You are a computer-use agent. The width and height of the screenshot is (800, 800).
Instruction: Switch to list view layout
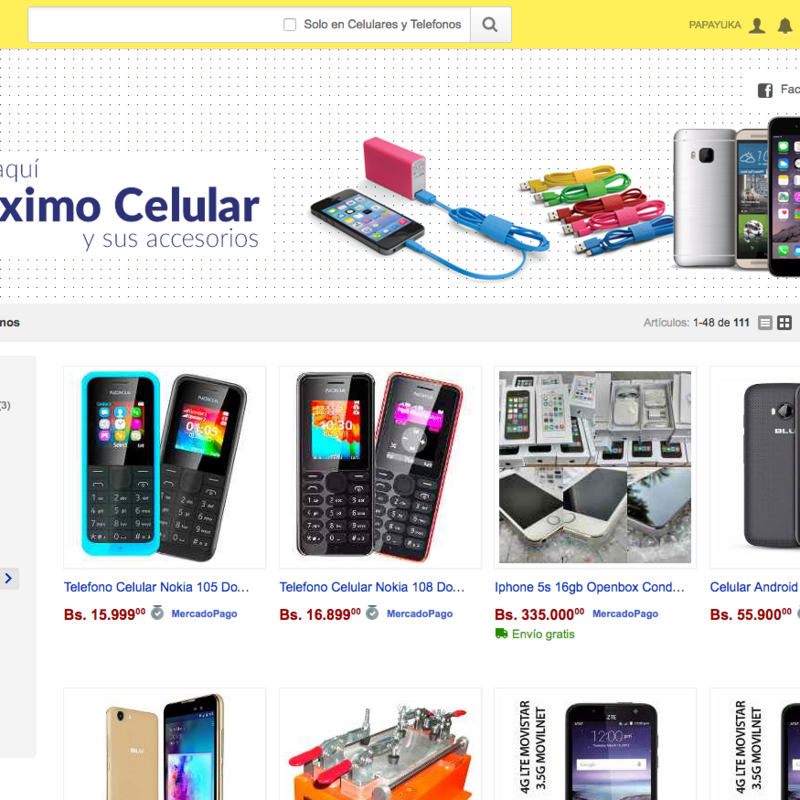click(765, 322)
